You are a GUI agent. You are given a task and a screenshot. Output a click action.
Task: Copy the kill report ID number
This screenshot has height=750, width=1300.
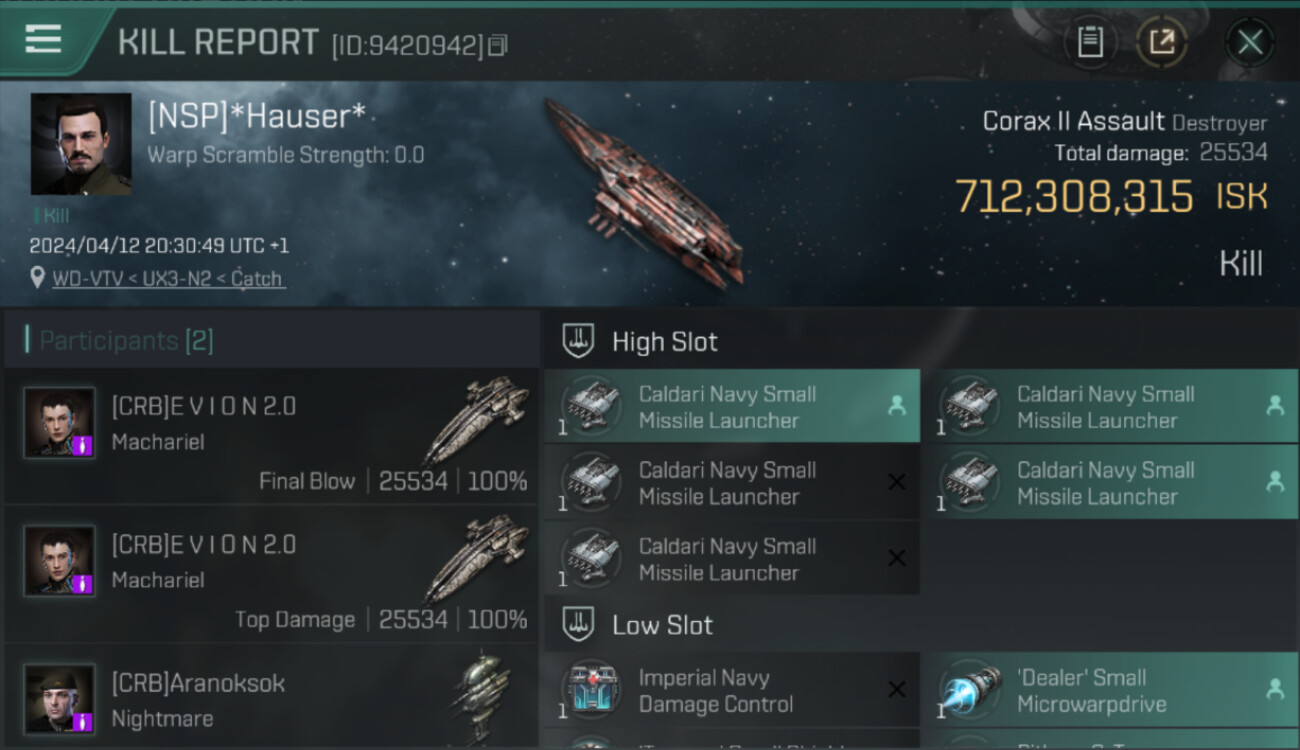click(498, 45)
